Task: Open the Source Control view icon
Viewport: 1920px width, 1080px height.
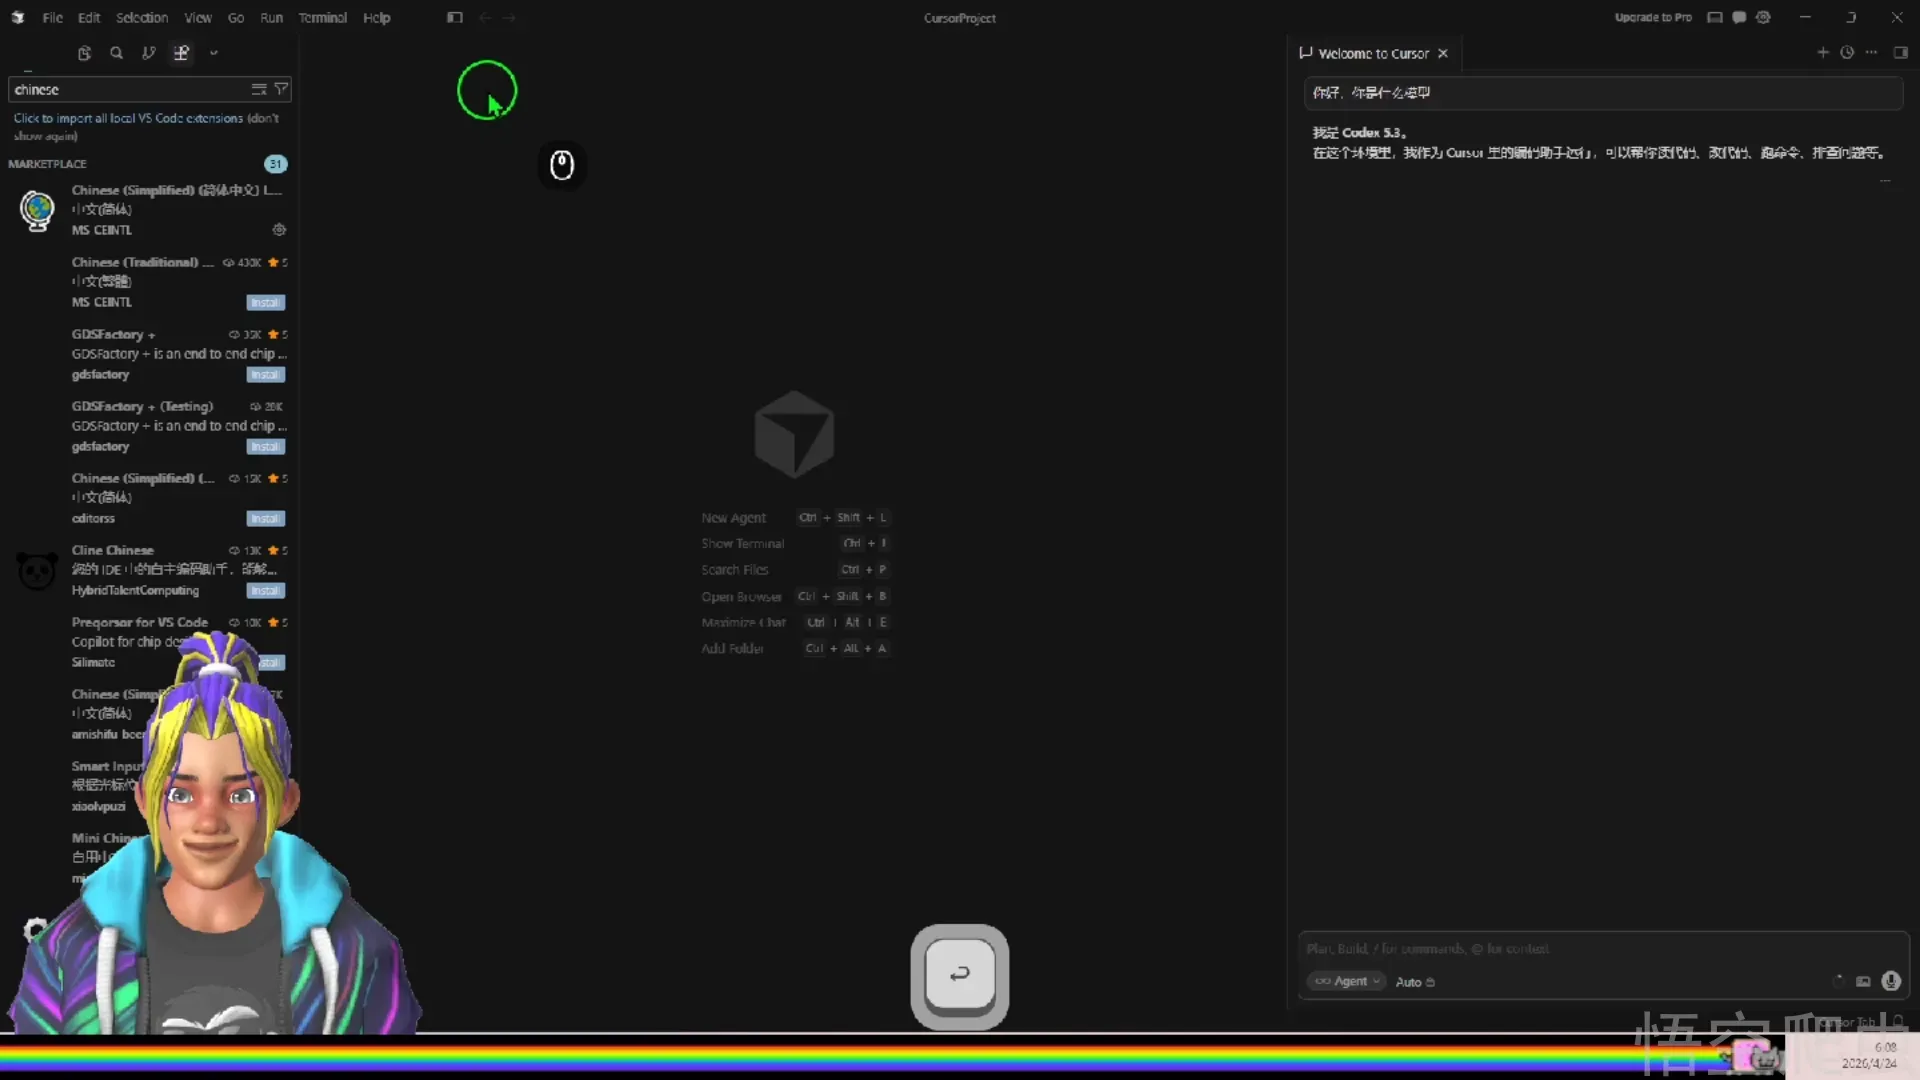Action: (148, 53)
